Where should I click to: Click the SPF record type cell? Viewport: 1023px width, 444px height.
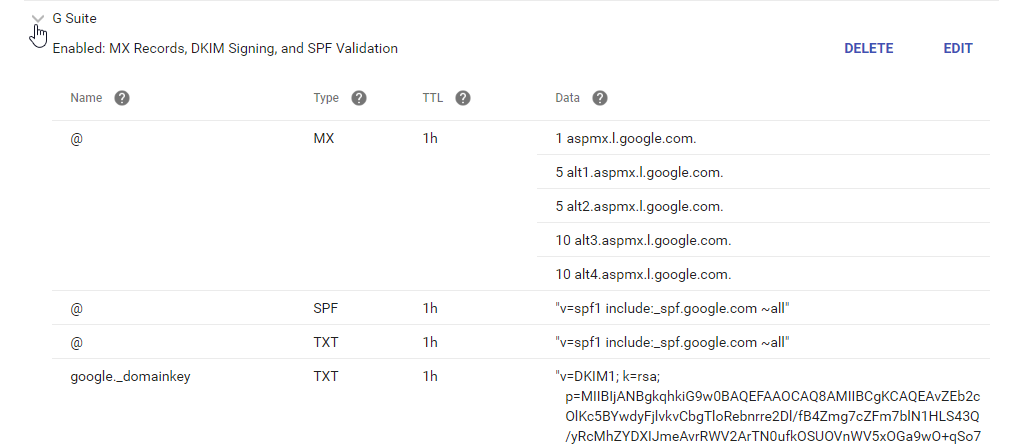coord(326,308)
